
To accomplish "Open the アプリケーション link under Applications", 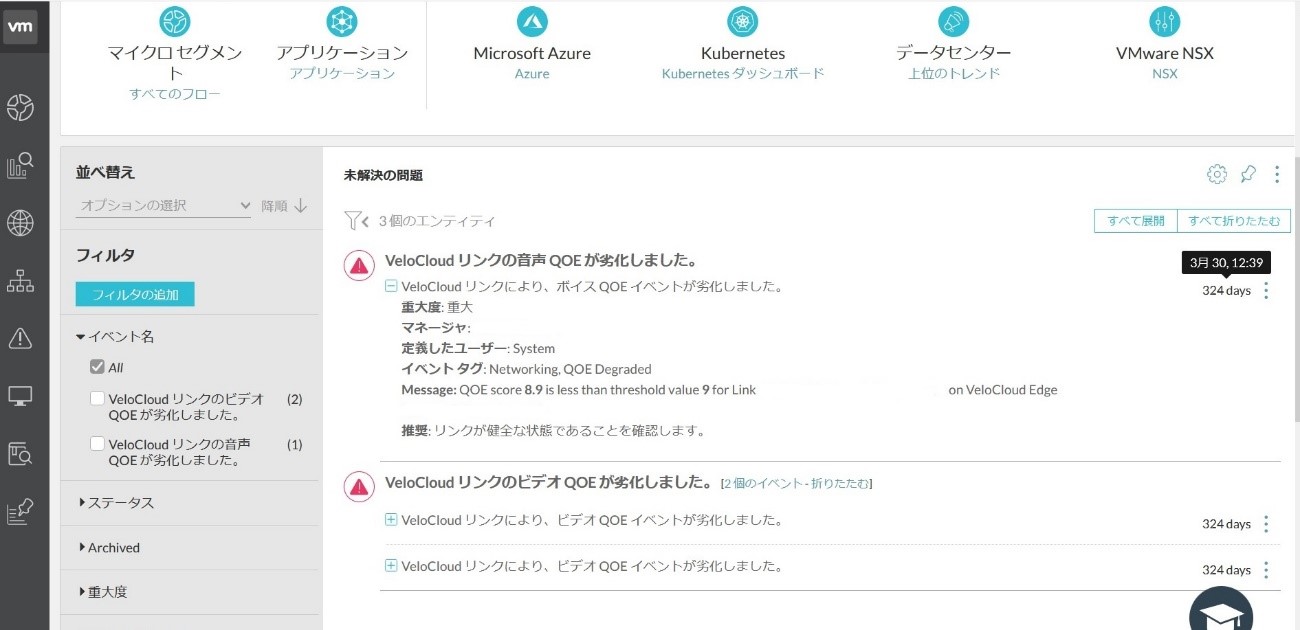I will pyautogui.click(x=342, y=74).
